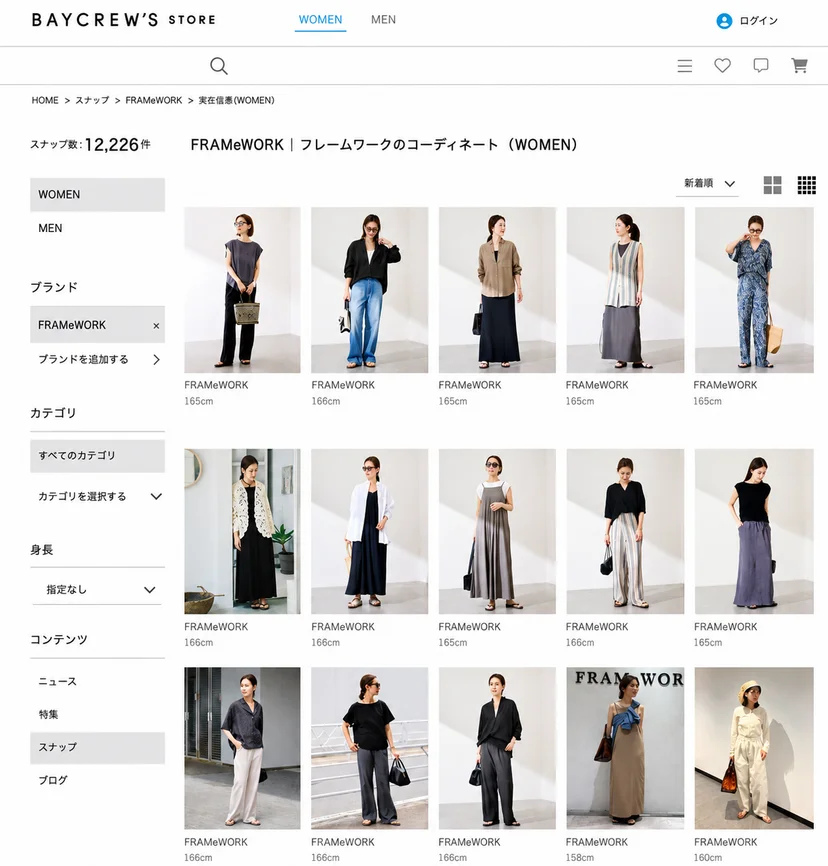Open snap with striped vest and gray skirt
This screenshot has height=866, width=828.
point(625,290)
